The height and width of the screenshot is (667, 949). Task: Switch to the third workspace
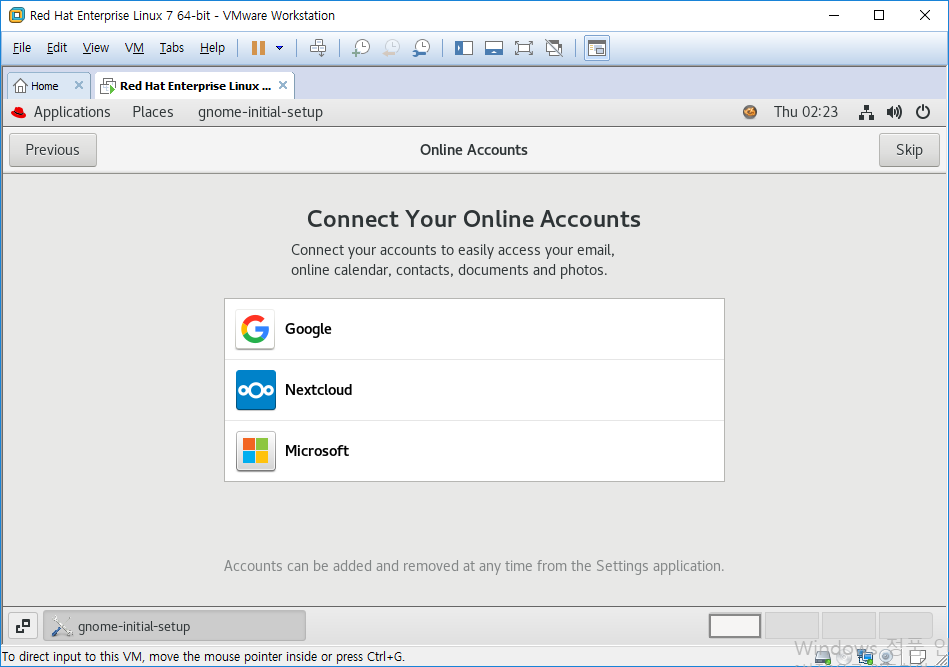849,626
